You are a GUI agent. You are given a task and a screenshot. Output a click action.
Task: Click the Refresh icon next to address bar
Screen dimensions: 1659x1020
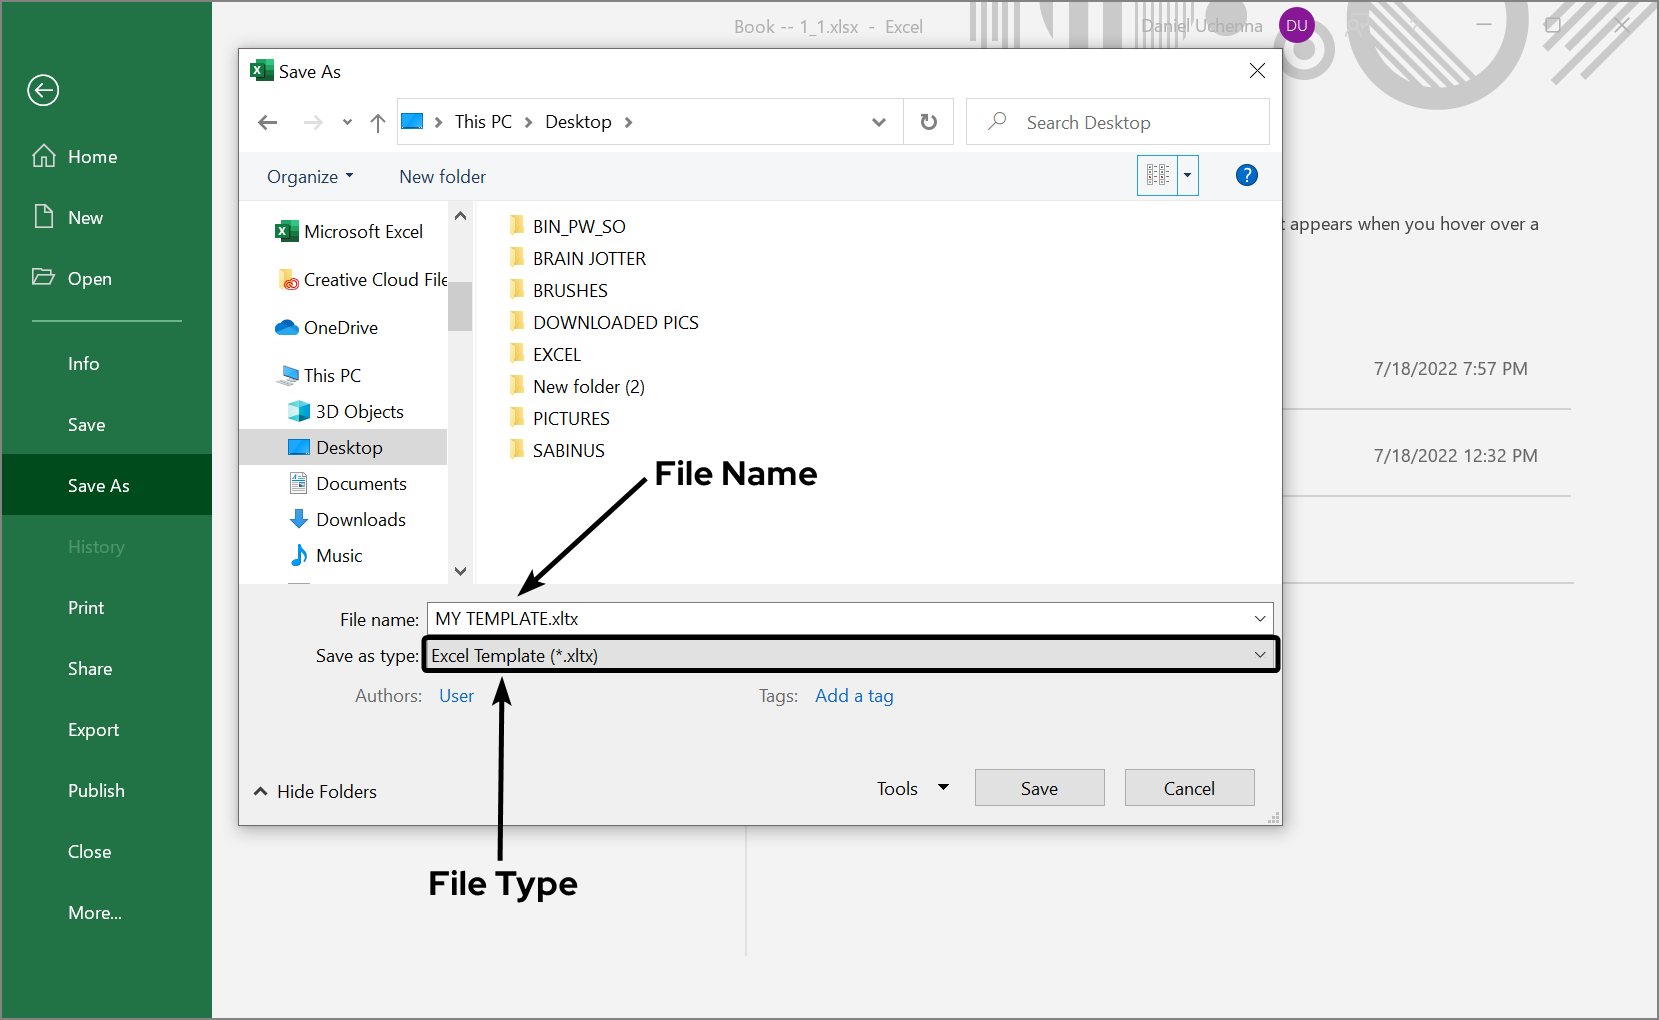[x=928, y=121]
